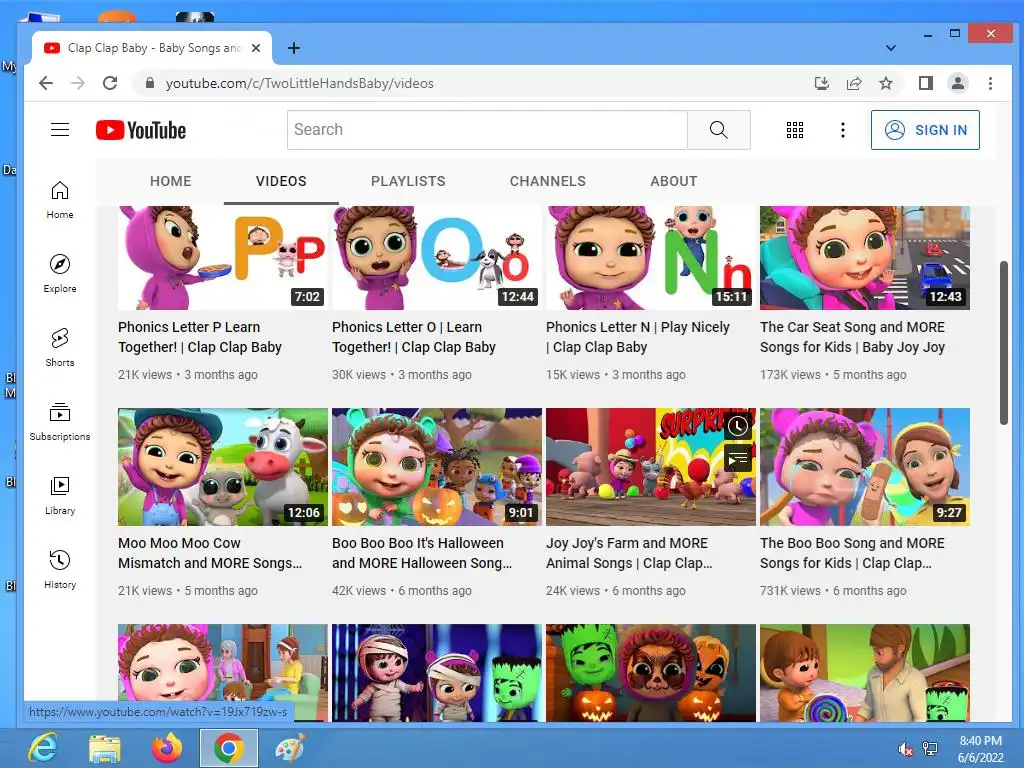Open Phonics Letter P video title
1024x768 pixels.
[200, 337]
